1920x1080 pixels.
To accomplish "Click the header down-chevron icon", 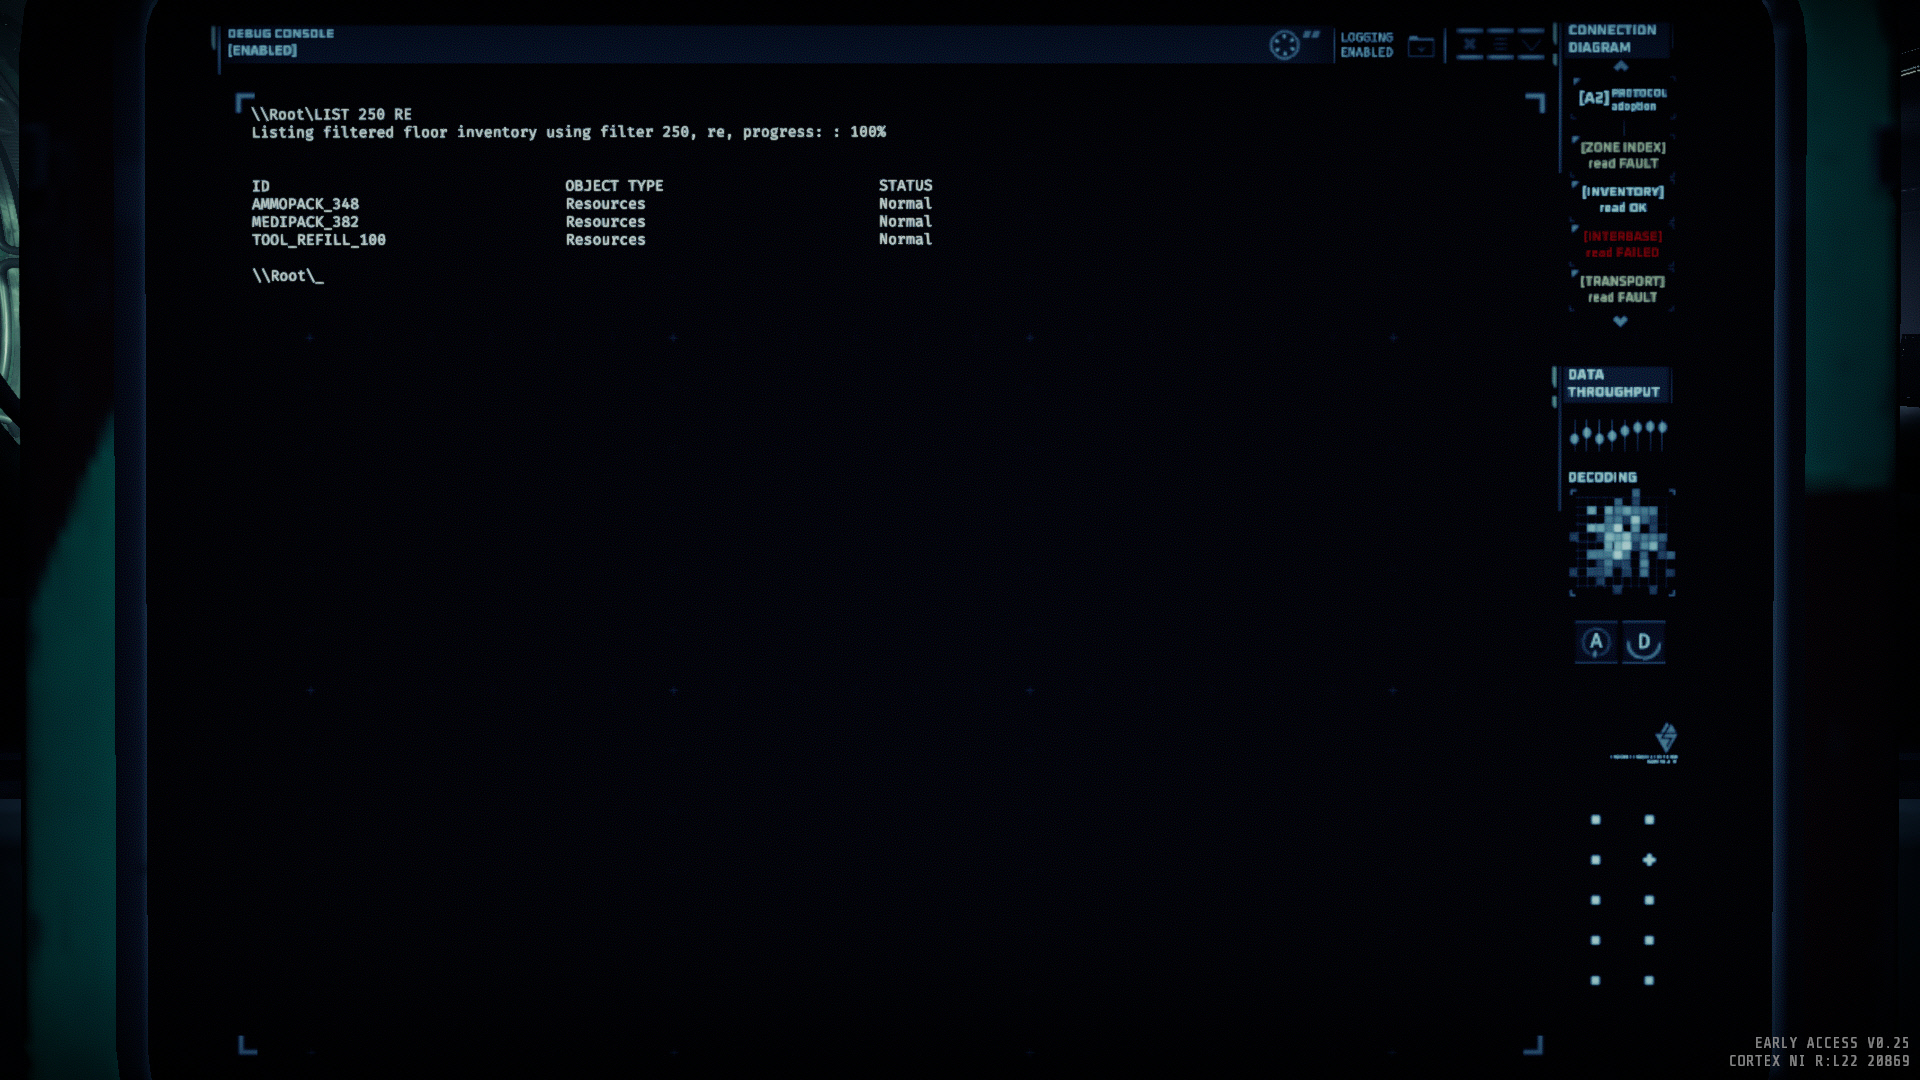I will 1531,44.
